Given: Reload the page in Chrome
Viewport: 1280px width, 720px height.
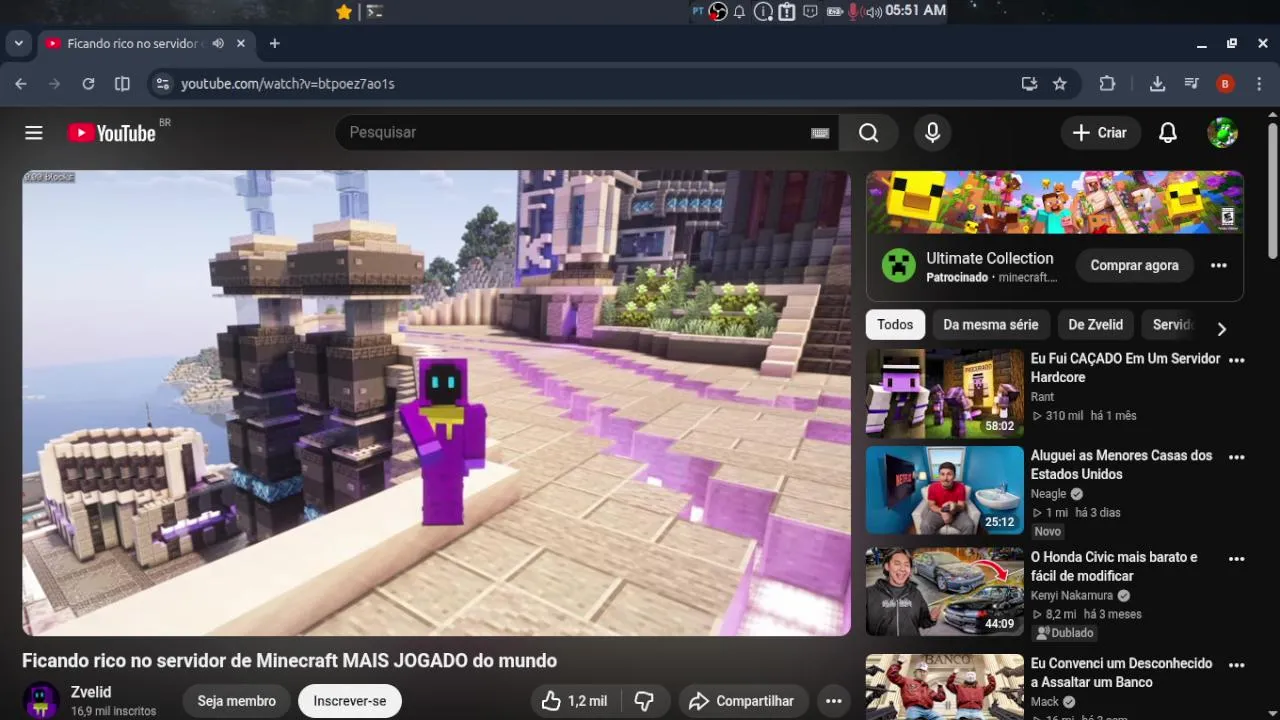Looking at the screenshot, I should tap(88, 84).
